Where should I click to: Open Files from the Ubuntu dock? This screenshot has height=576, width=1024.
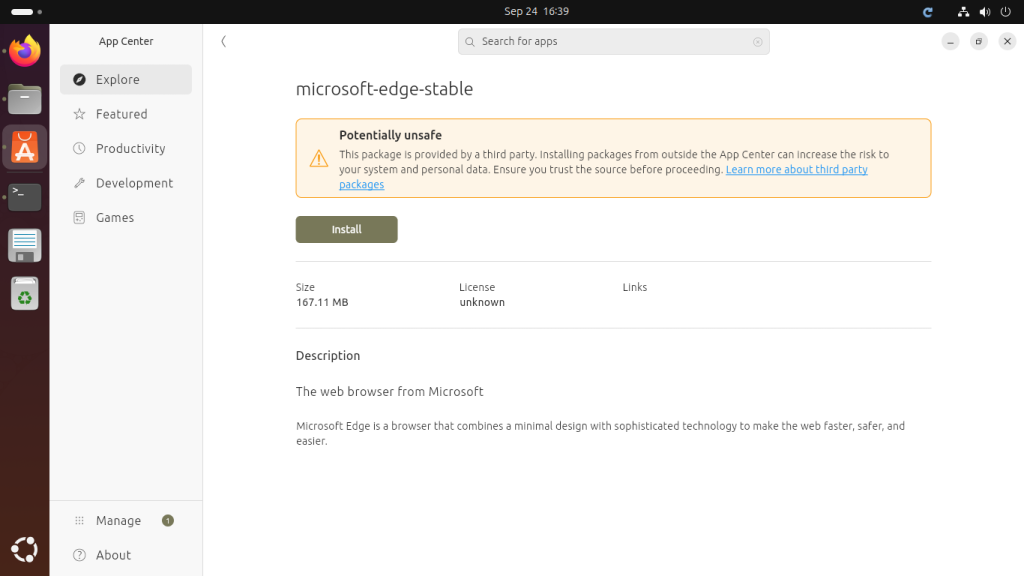tap(25, 99)
